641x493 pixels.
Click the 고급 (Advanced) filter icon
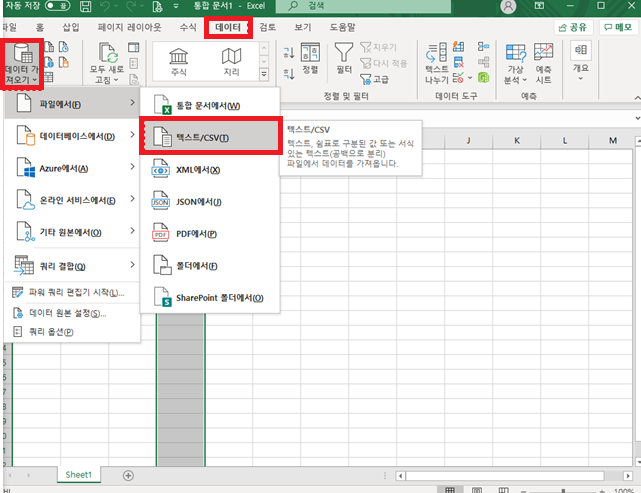coord(365,79)
